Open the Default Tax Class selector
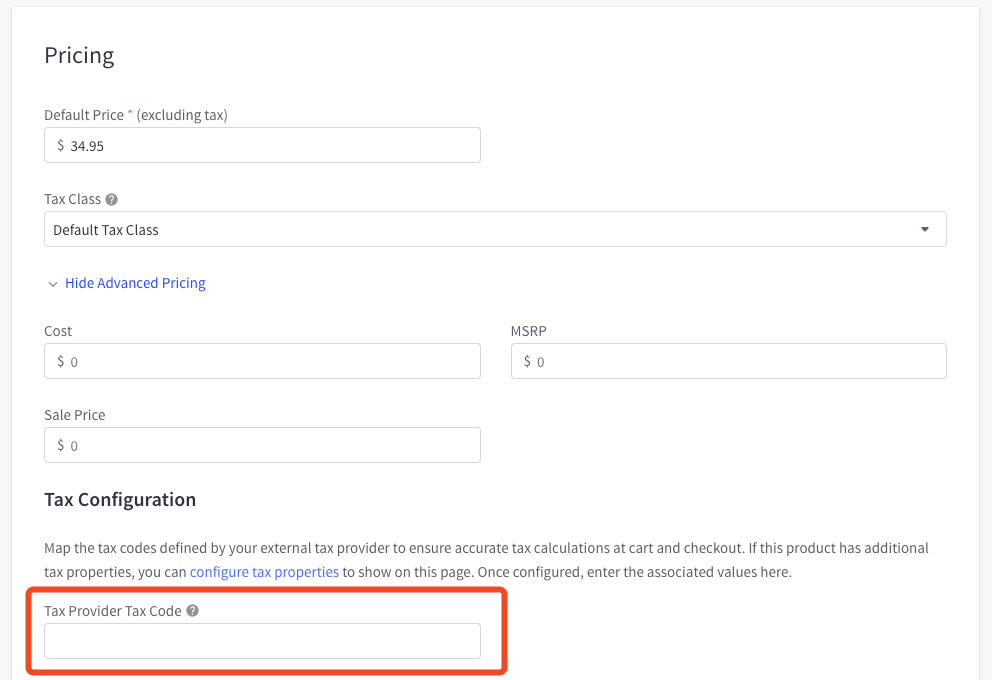This screenshot has height=680, width=992. pyautogui.click(x=495, y=229)
